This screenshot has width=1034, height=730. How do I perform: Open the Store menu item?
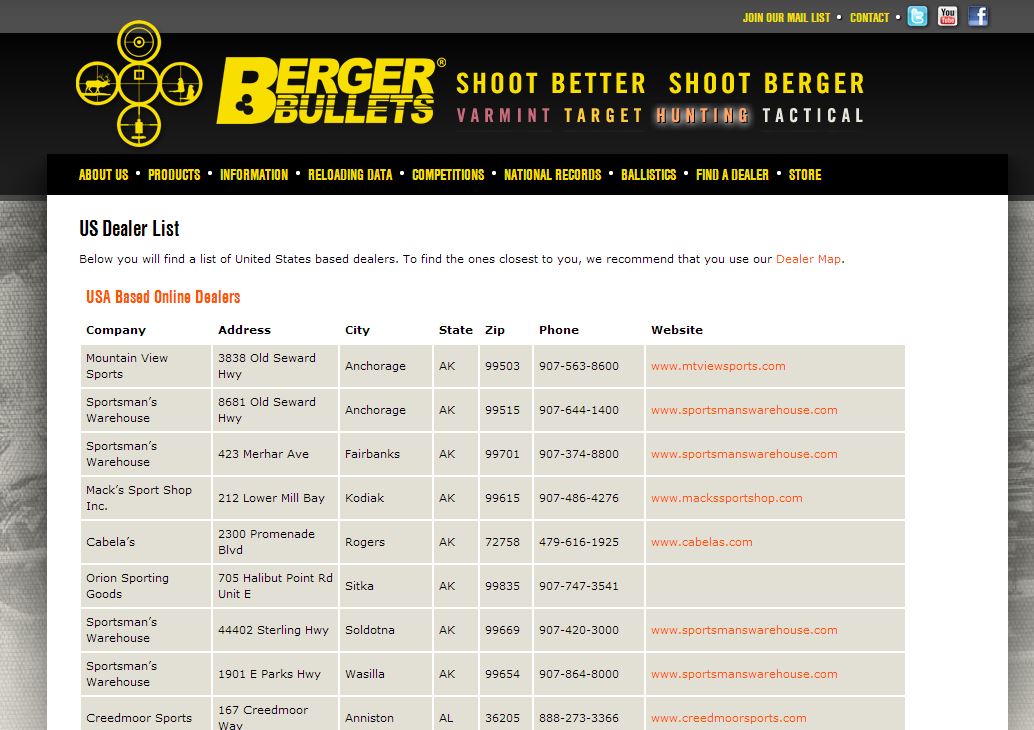tap(805, 175)
